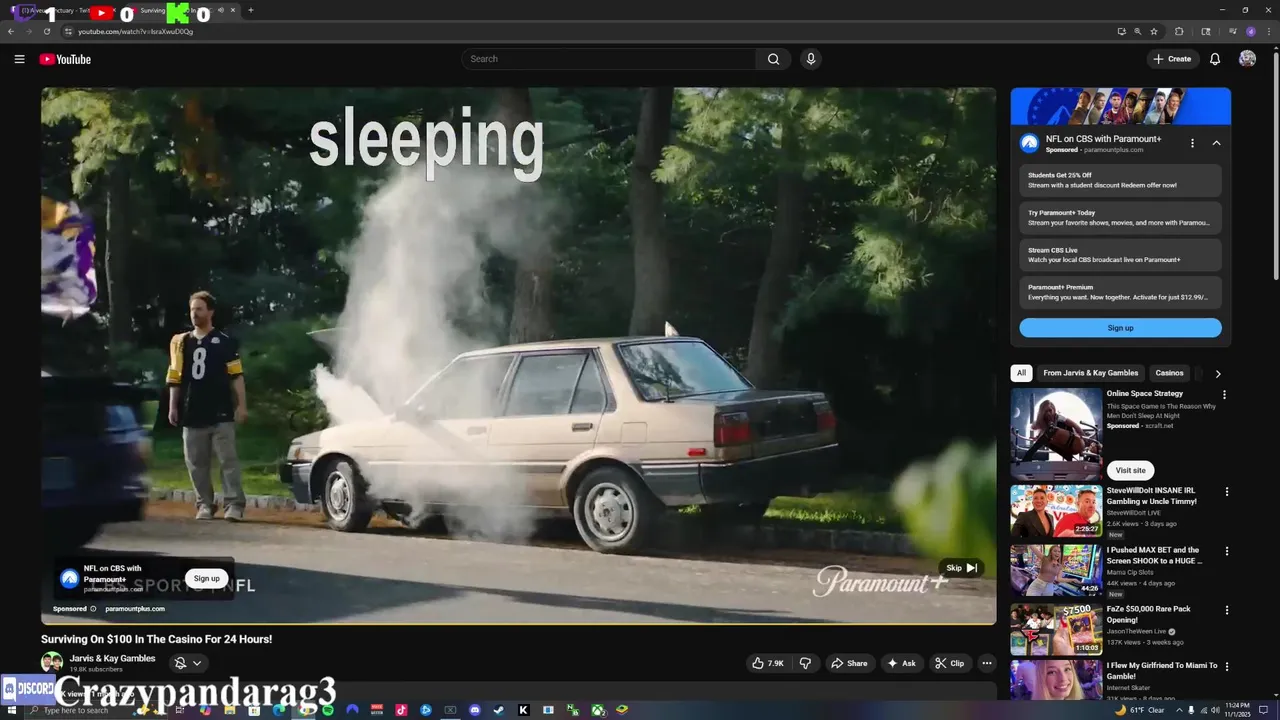This screenshot has height=720, width=1280.
Task: Open options for I Pushed MAX BET video
Action: (x=1227, y=551)
